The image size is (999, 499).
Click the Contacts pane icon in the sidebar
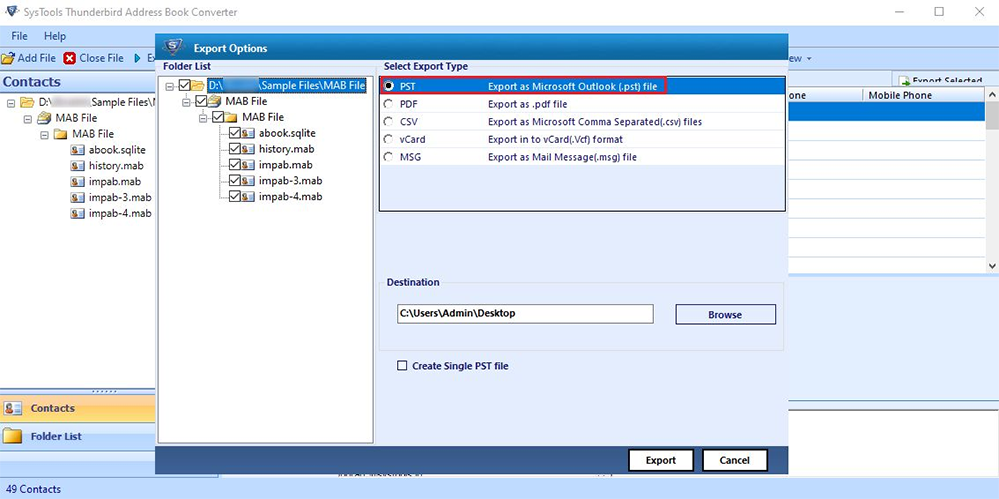coord(13,408)
